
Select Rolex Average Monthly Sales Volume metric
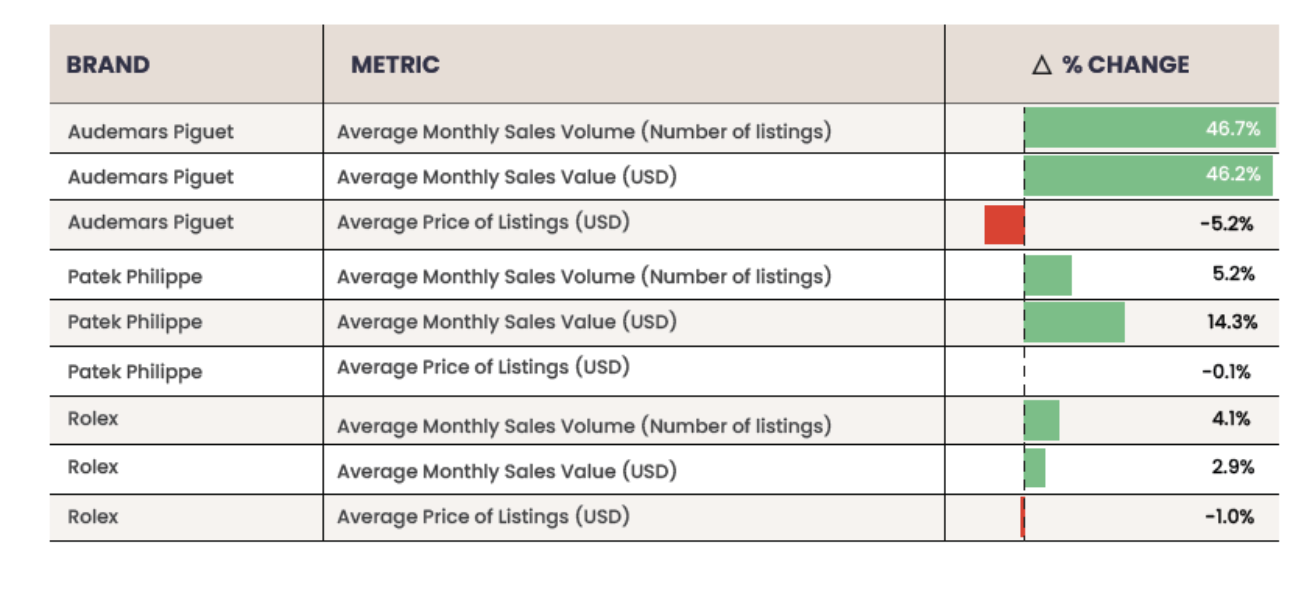tap(584, 426)
